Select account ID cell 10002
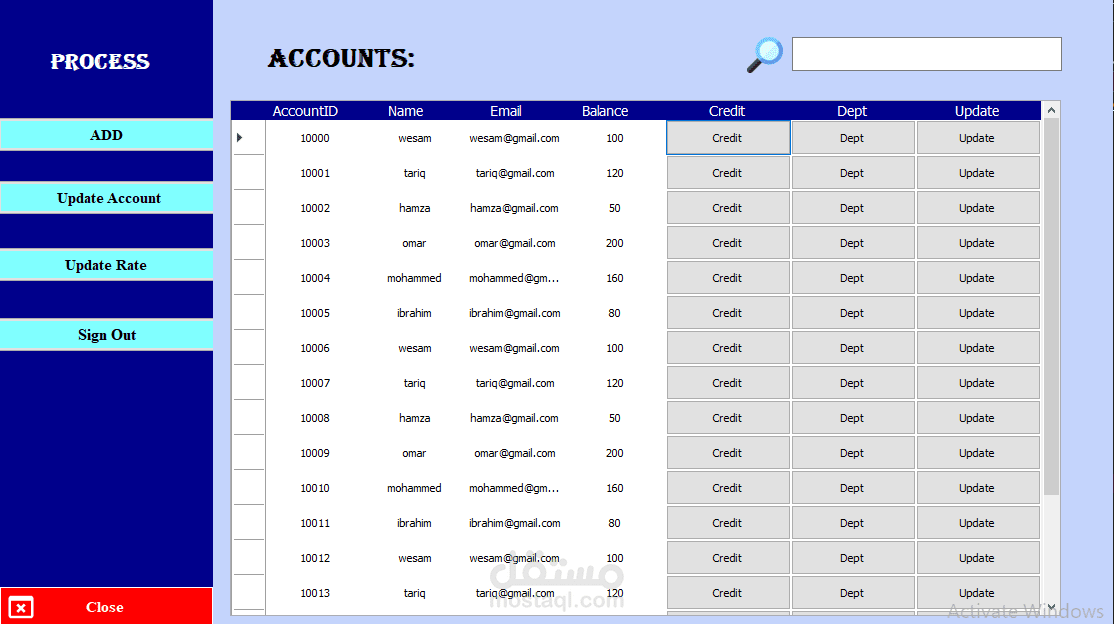Screen dimensions: 1114x624 pos(315,208)
